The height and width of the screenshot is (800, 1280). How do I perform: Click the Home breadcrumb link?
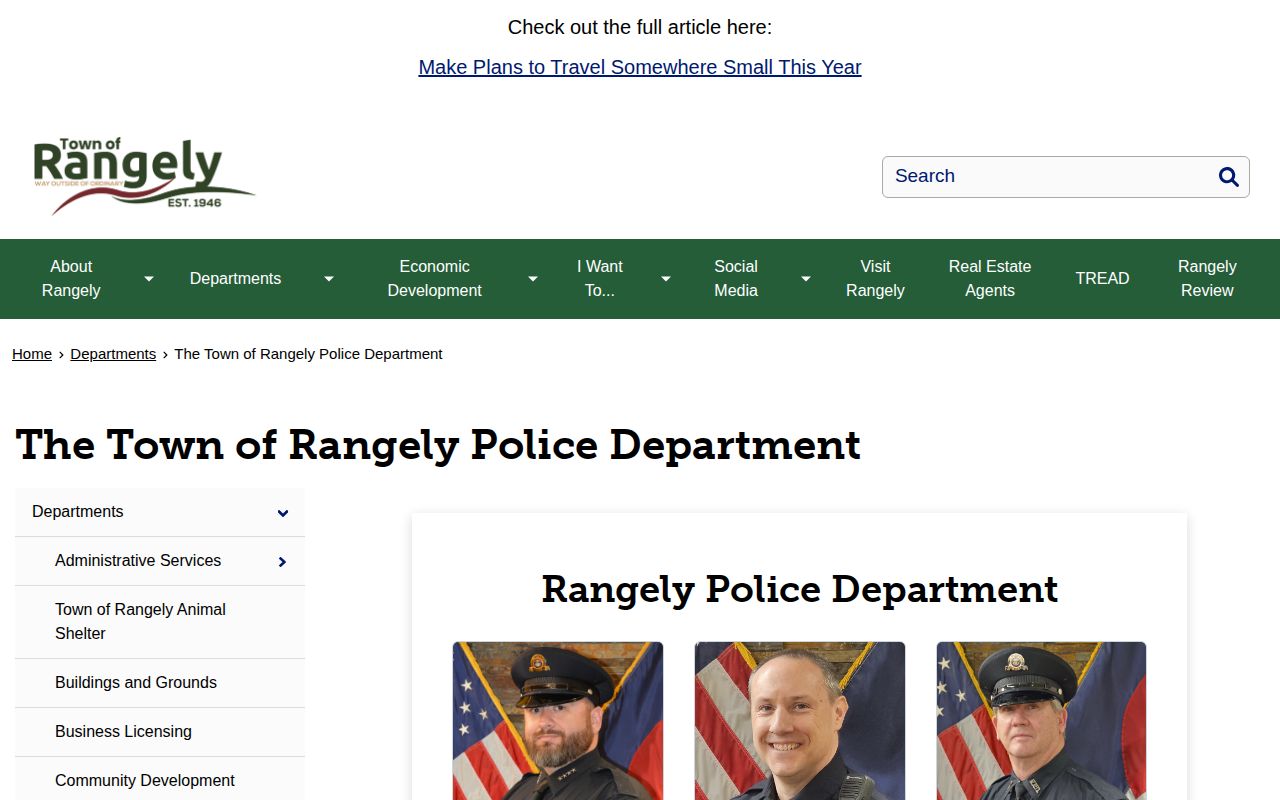[x=32, y=354]
